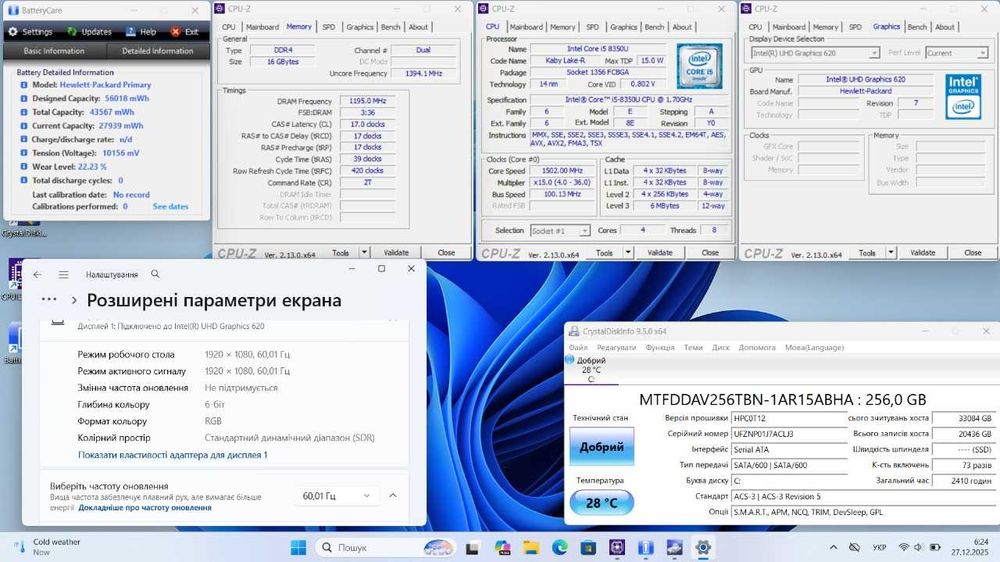This screenshot has width=1000, height=562.
Task: Open Microsoft Store from the taskbar
Action: [588, 547]
